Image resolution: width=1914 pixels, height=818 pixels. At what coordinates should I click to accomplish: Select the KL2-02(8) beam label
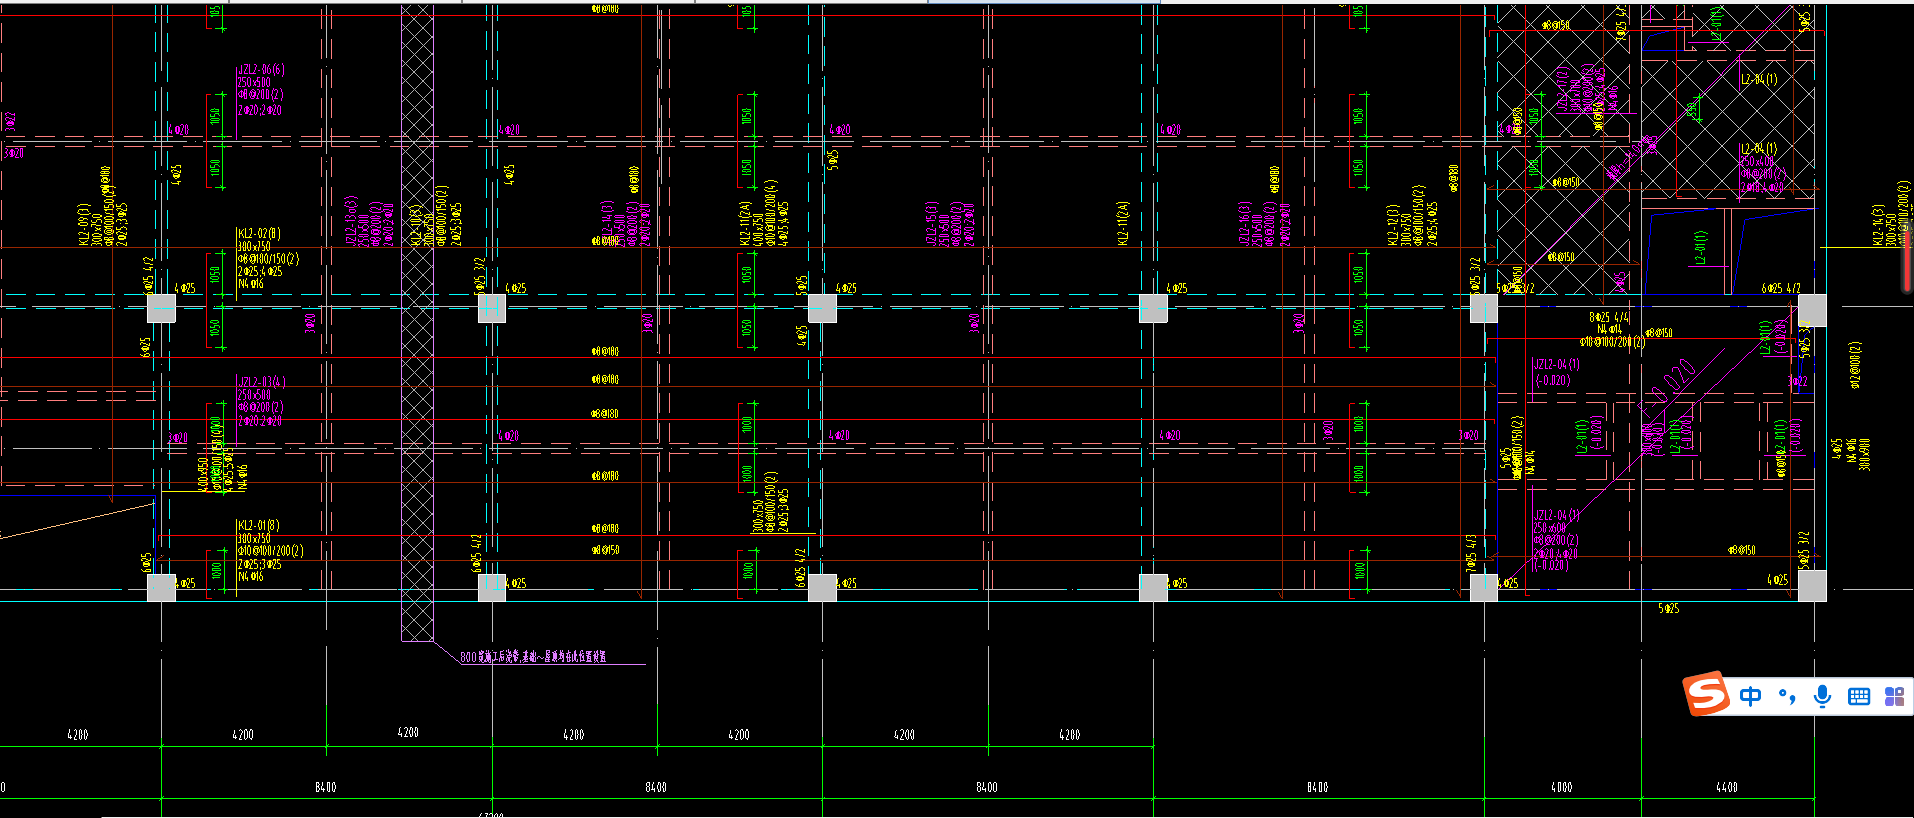[259, 234]
